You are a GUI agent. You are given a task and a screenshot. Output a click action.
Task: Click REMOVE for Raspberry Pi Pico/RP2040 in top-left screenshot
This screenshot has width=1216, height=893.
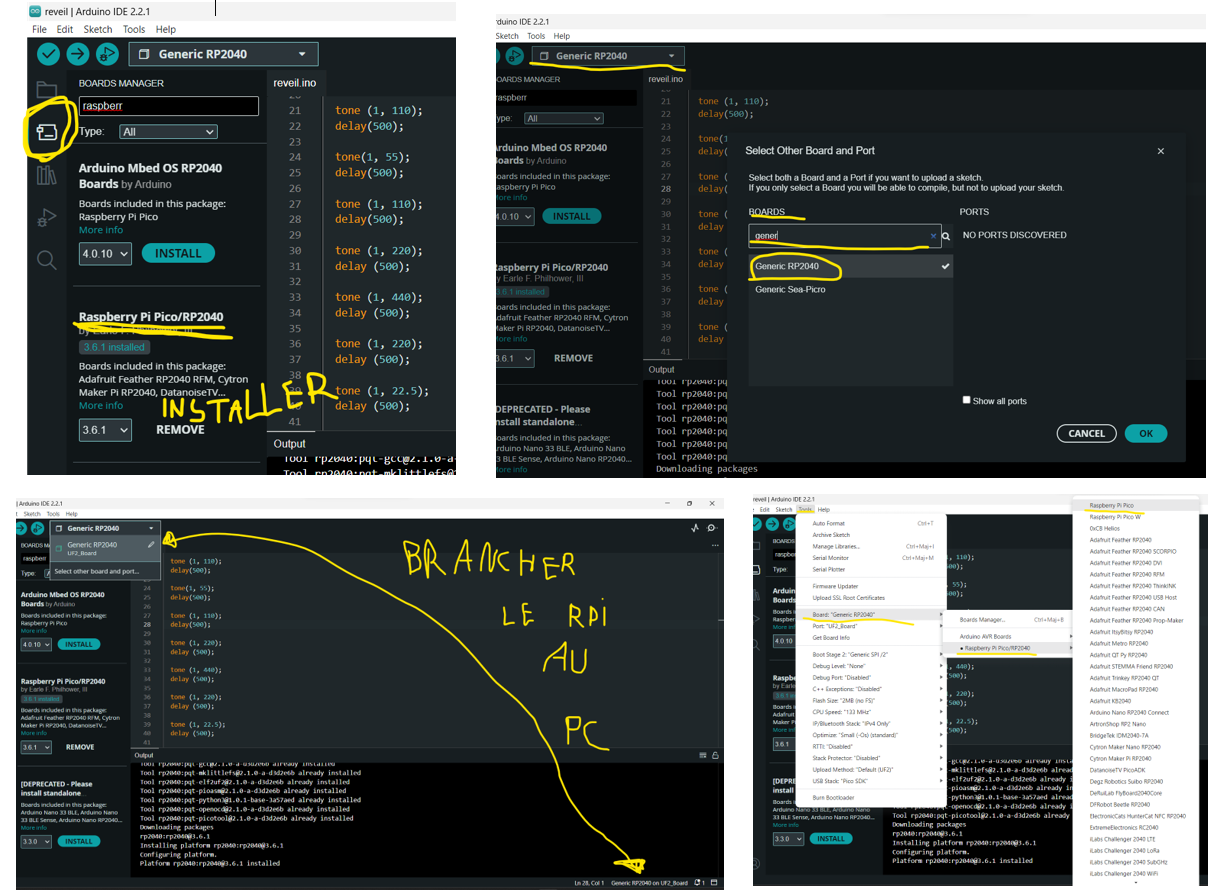point(180,430)
